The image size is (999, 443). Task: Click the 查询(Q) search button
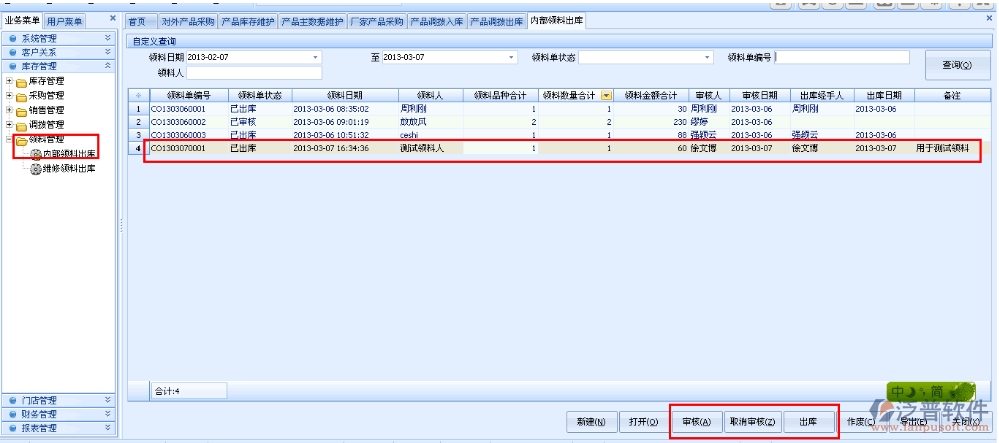[957, 65]
